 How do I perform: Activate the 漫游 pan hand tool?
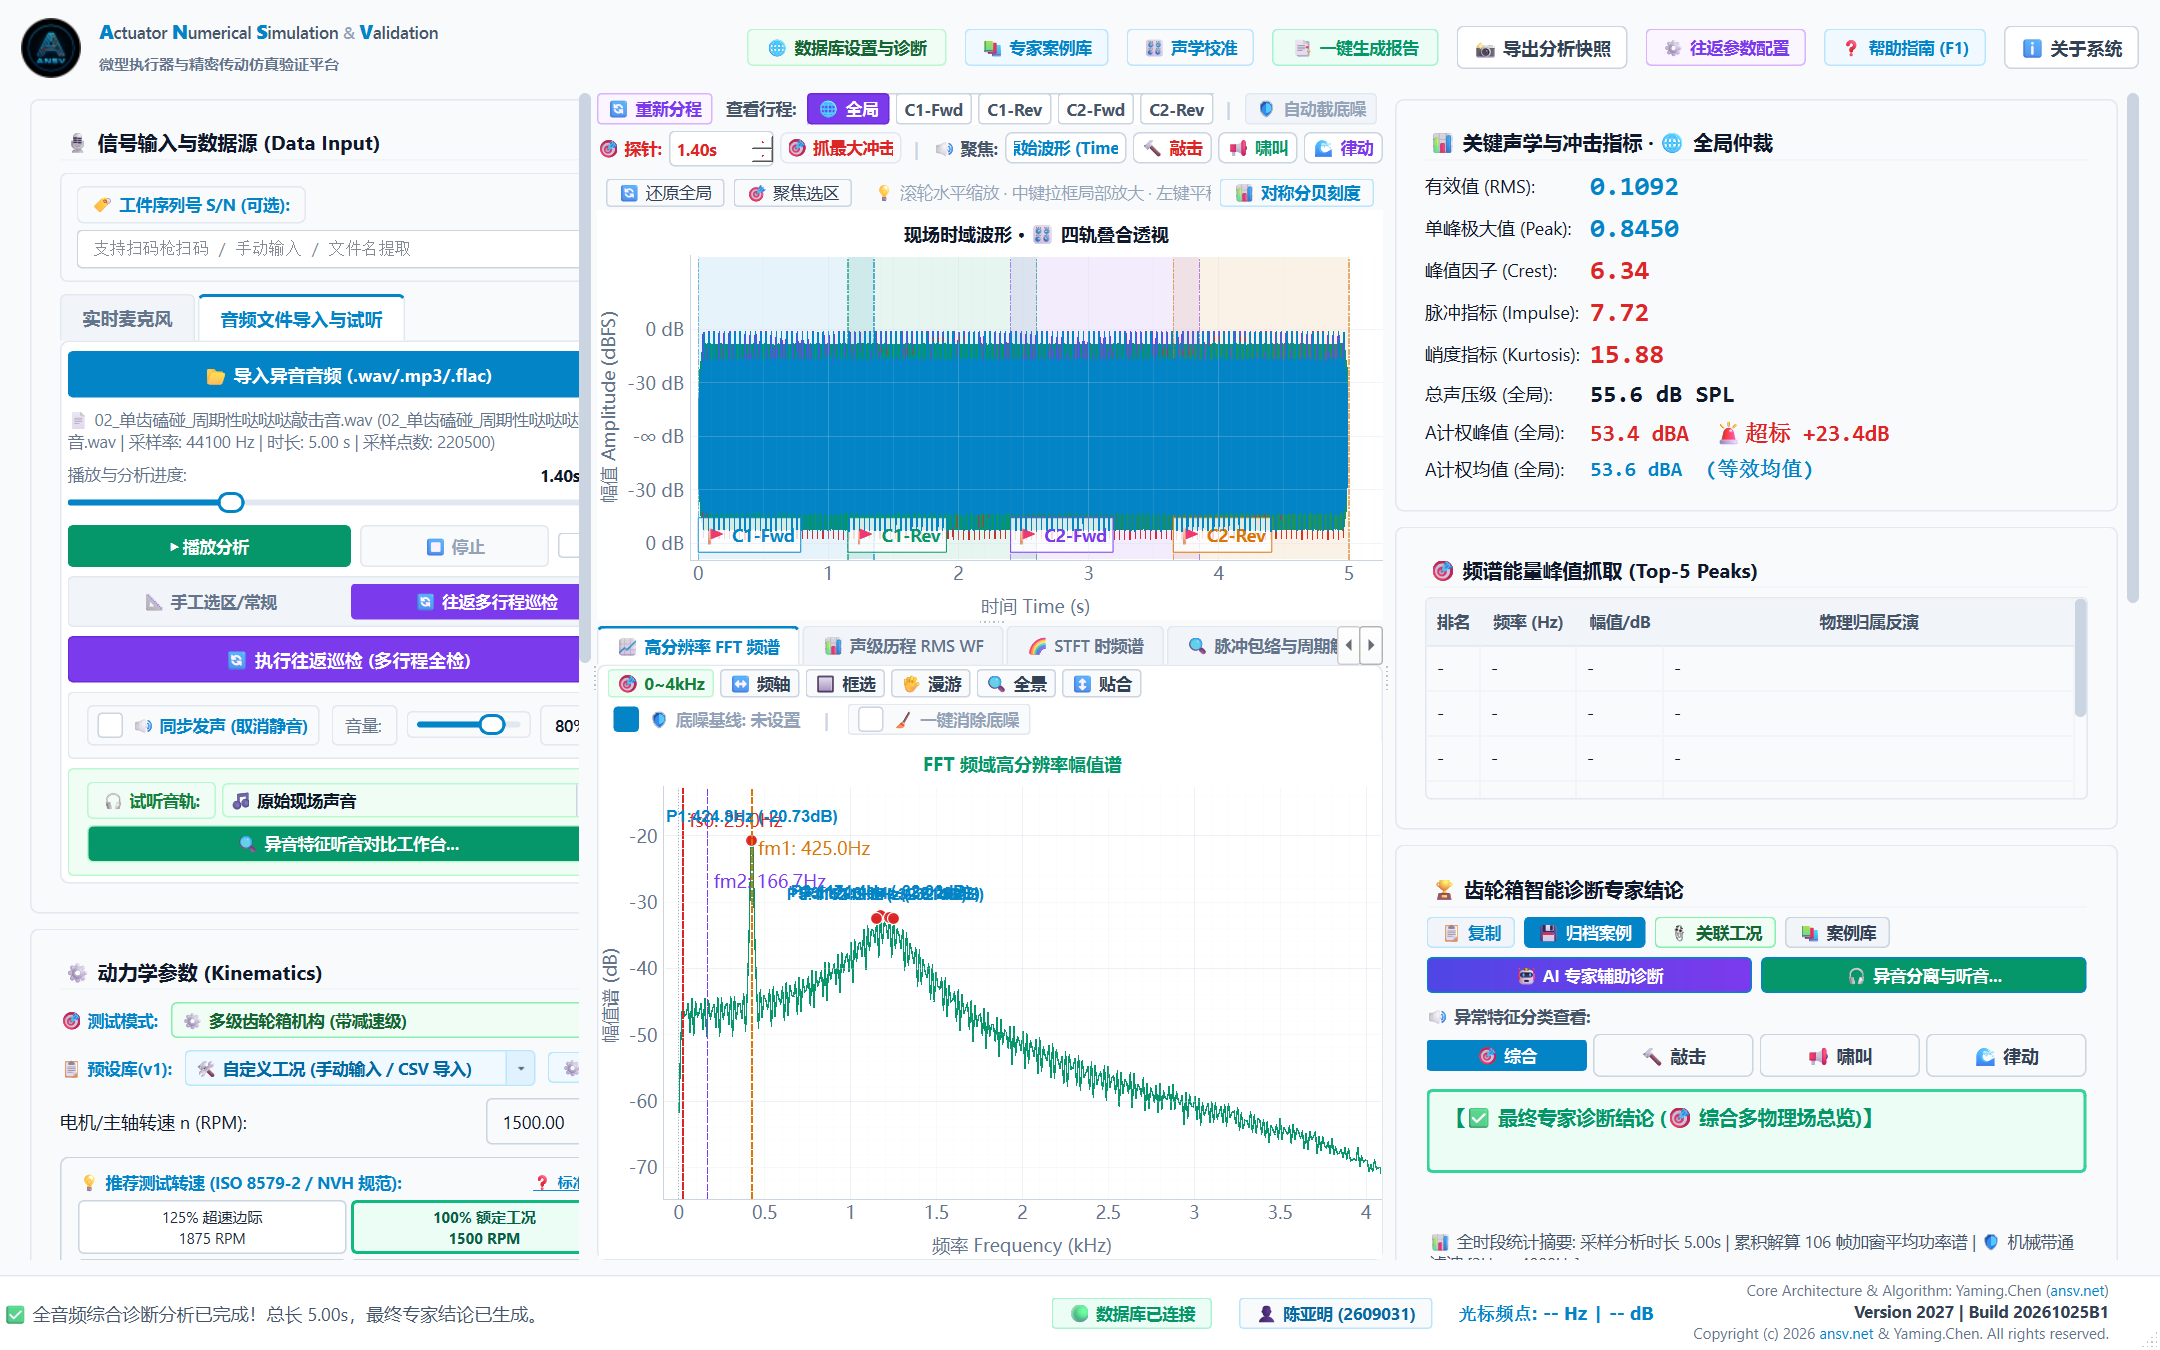click(931, 684)
